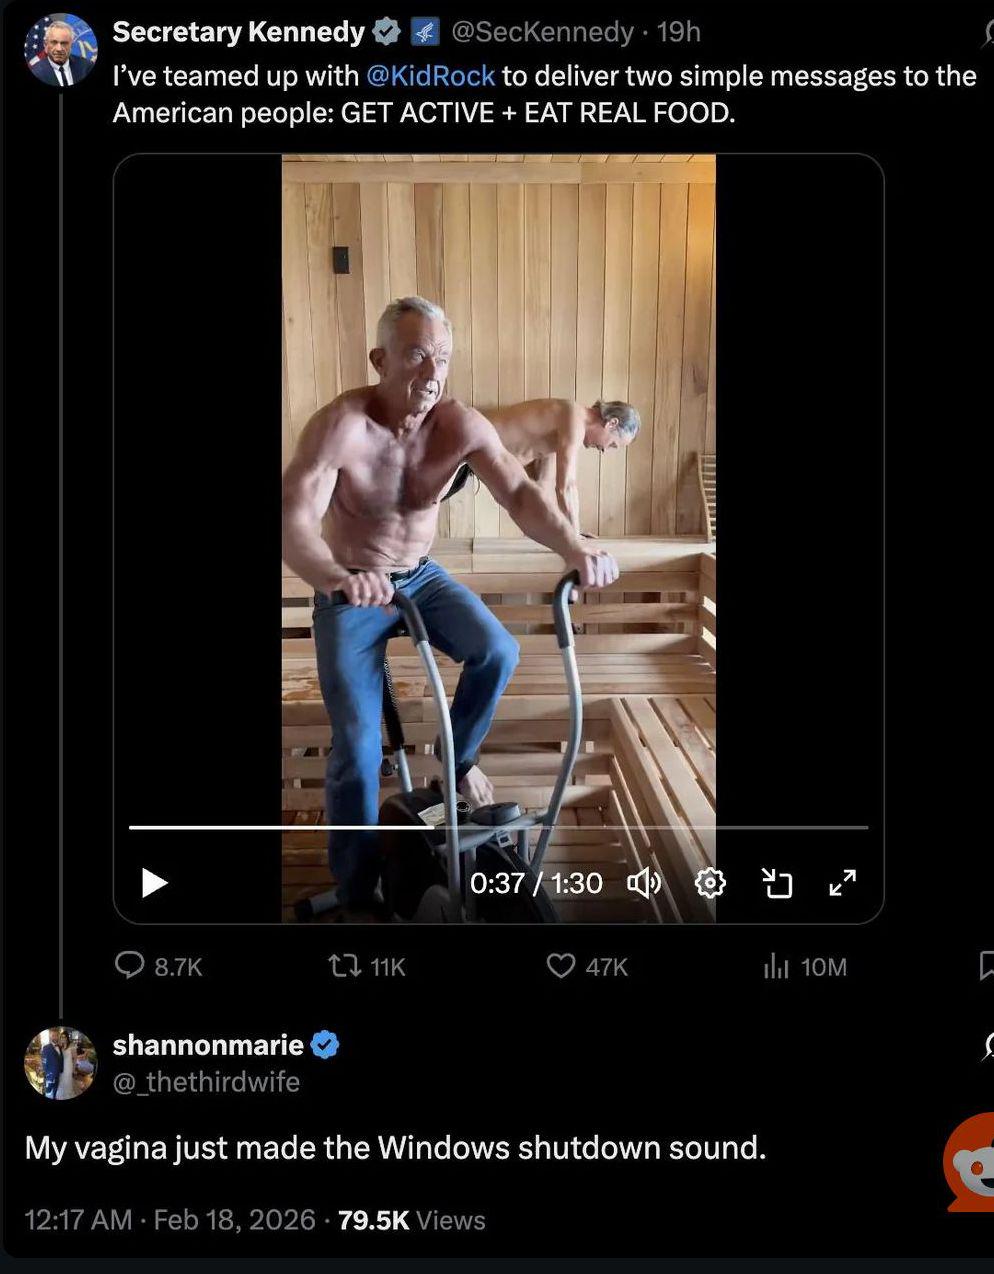Open the @_thethirdwife handle
994x1274 pixels.
pos(206,1082)
